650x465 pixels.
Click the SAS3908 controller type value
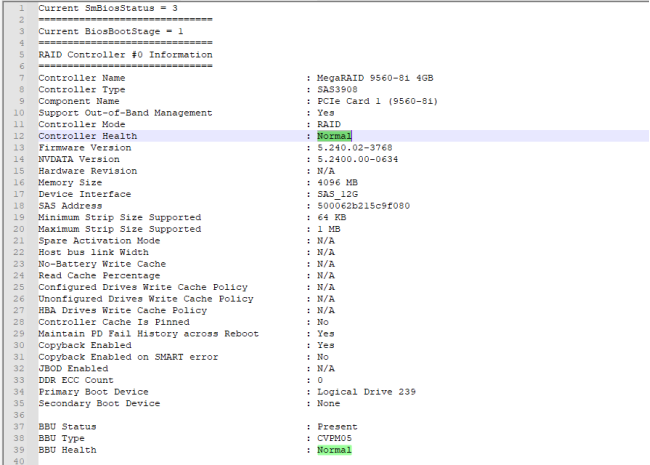pos(337,89)
